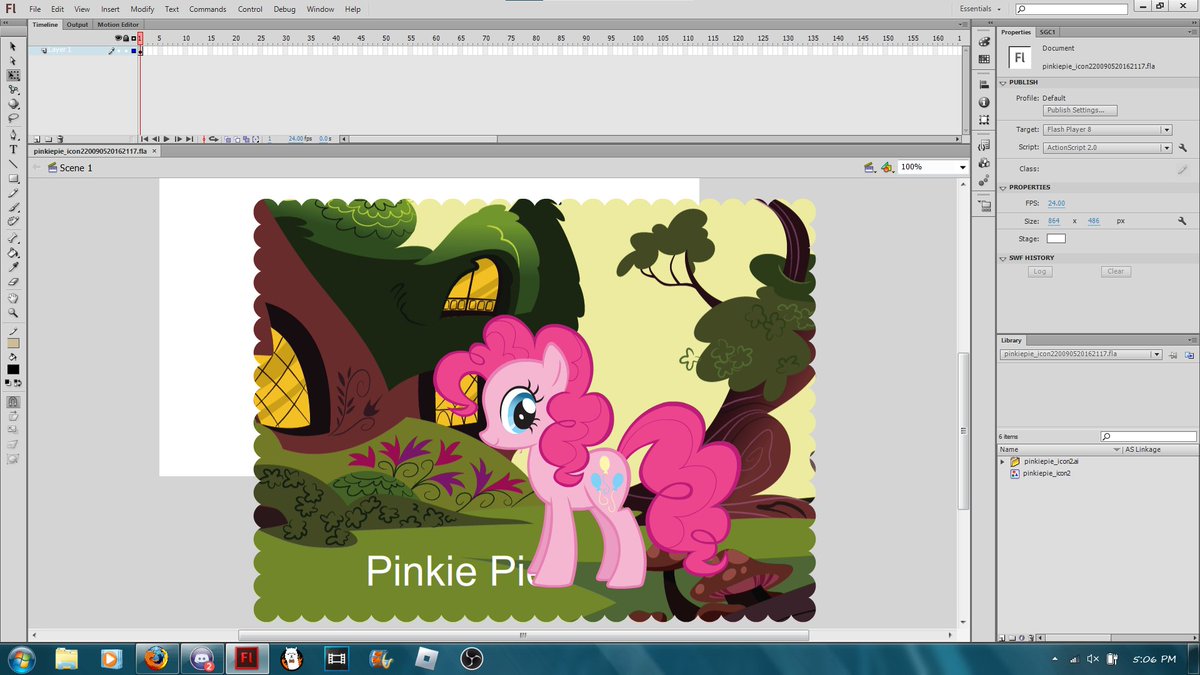Select the Subselection tool
Screen dimensions: 1200x675
tap(14, 60)
